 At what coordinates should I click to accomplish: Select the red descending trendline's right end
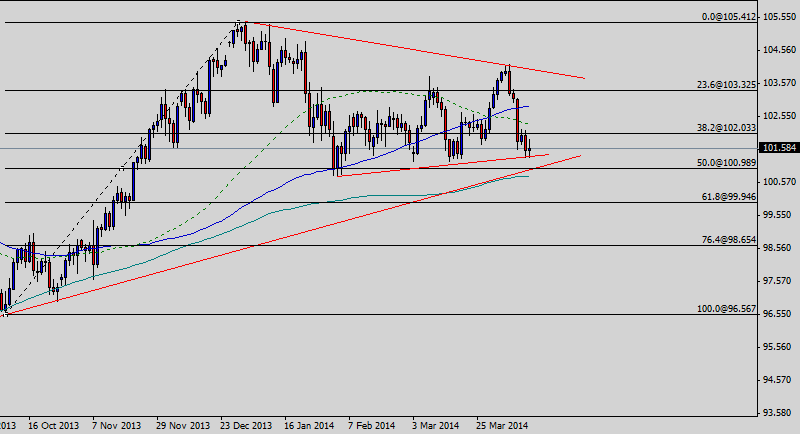[x=583, y=78]
